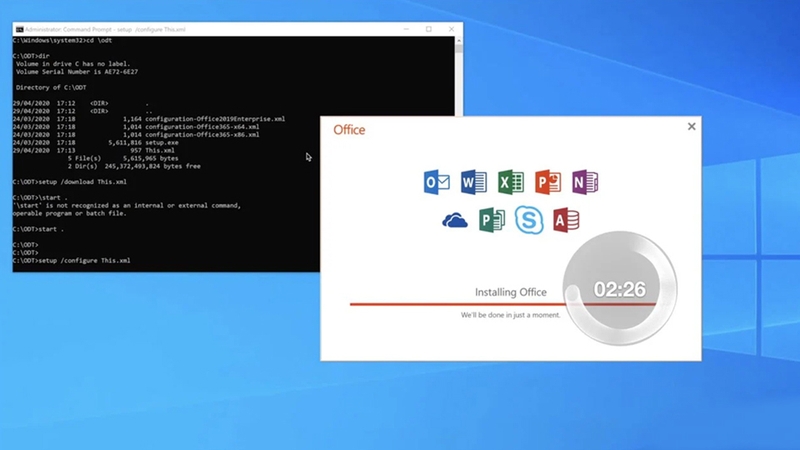Click "Volume in drive C has no label." line

click(73, 64)
